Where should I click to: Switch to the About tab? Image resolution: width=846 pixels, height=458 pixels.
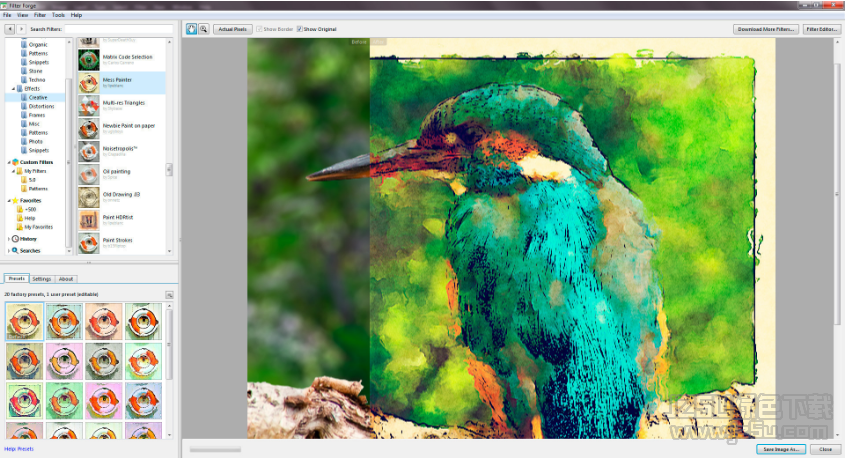click(x=66, y=279)
